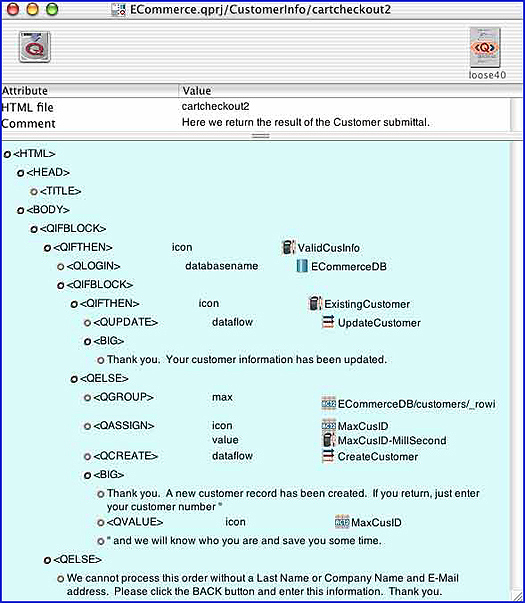Click the ECommerceDB database icon

pyautogui.click(x=302, y=266)
